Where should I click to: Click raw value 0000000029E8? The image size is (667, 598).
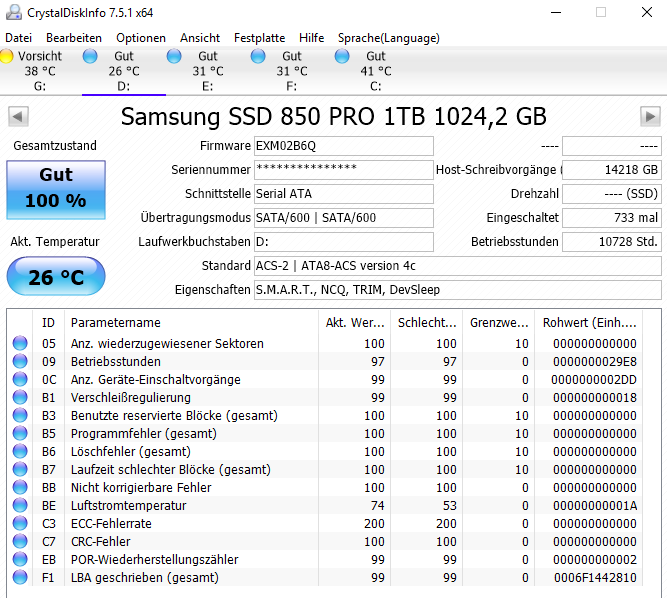tap(595, 362)
